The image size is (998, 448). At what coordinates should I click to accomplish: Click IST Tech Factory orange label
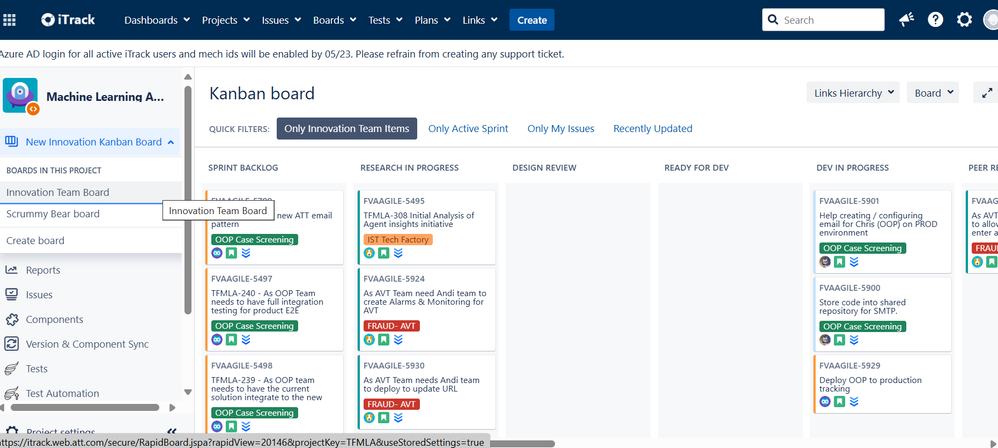tap(398, 240)
